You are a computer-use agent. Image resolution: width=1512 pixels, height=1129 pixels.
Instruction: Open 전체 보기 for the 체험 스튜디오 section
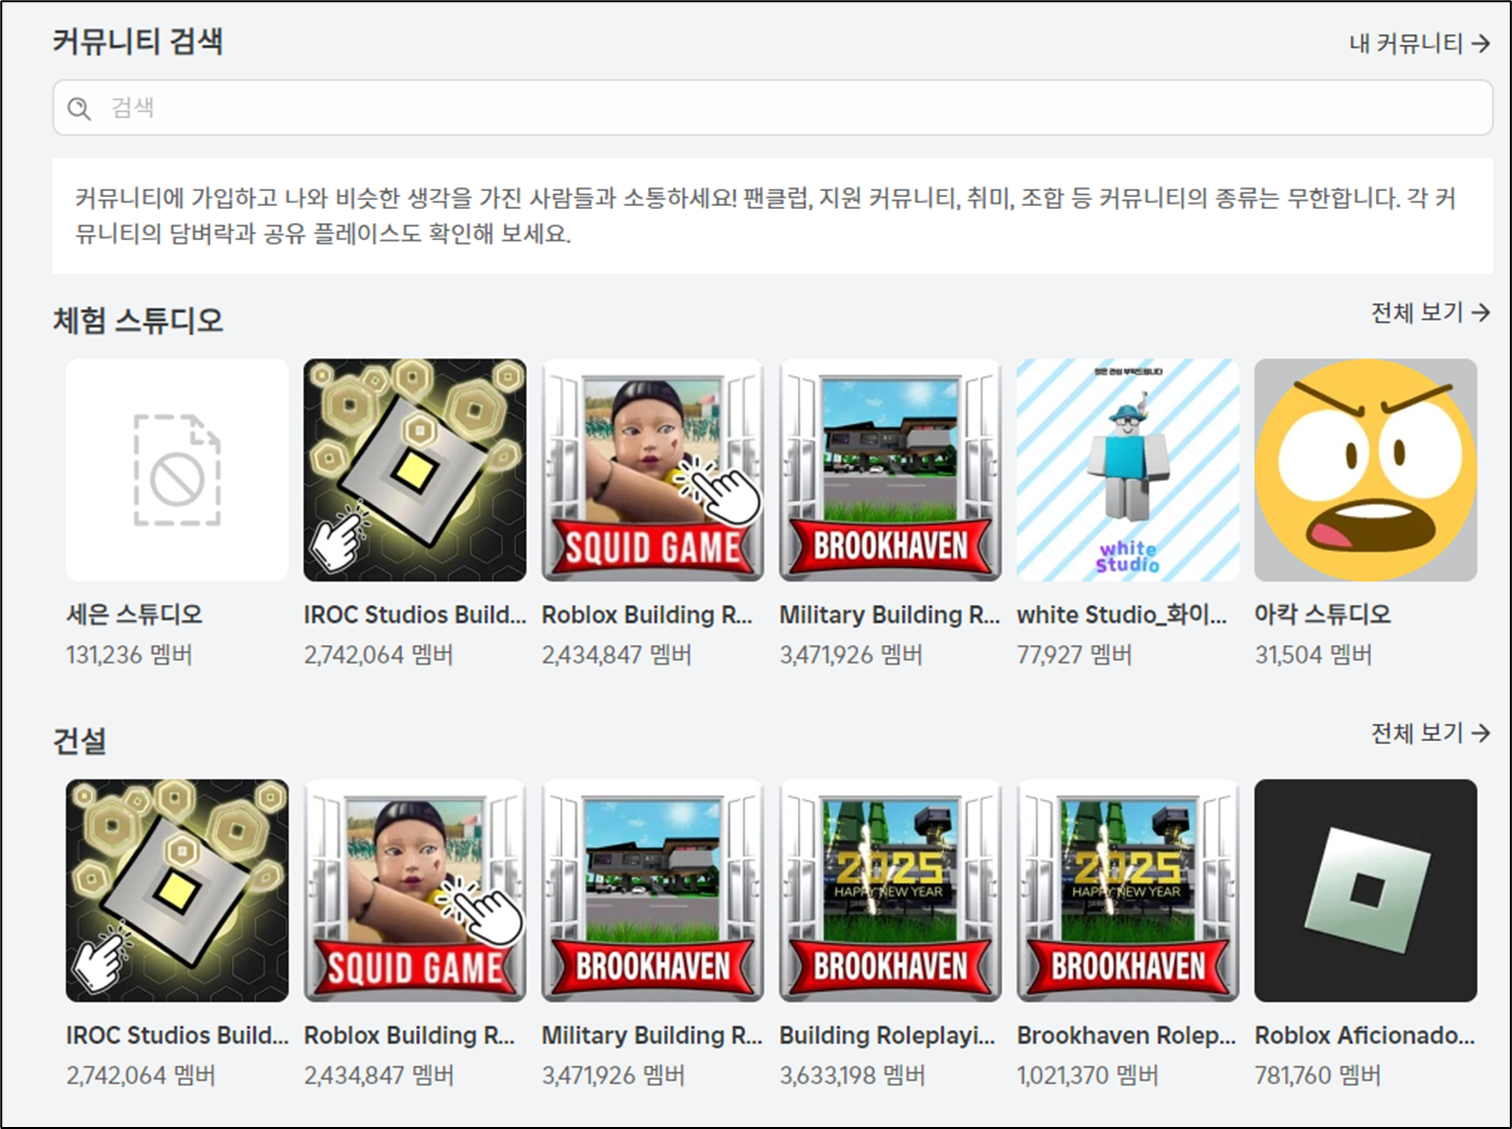[x=1430, y=313]
